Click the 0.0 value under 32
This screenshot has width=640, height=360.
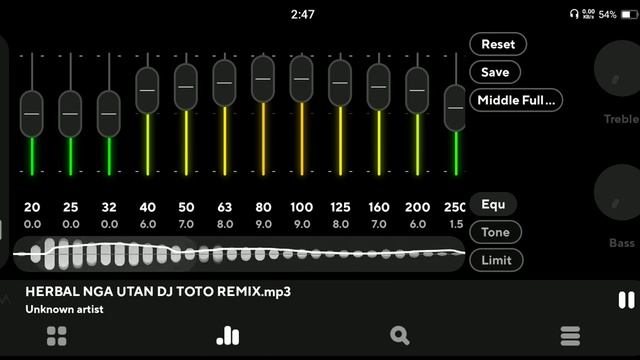click(x=109, y=224)
